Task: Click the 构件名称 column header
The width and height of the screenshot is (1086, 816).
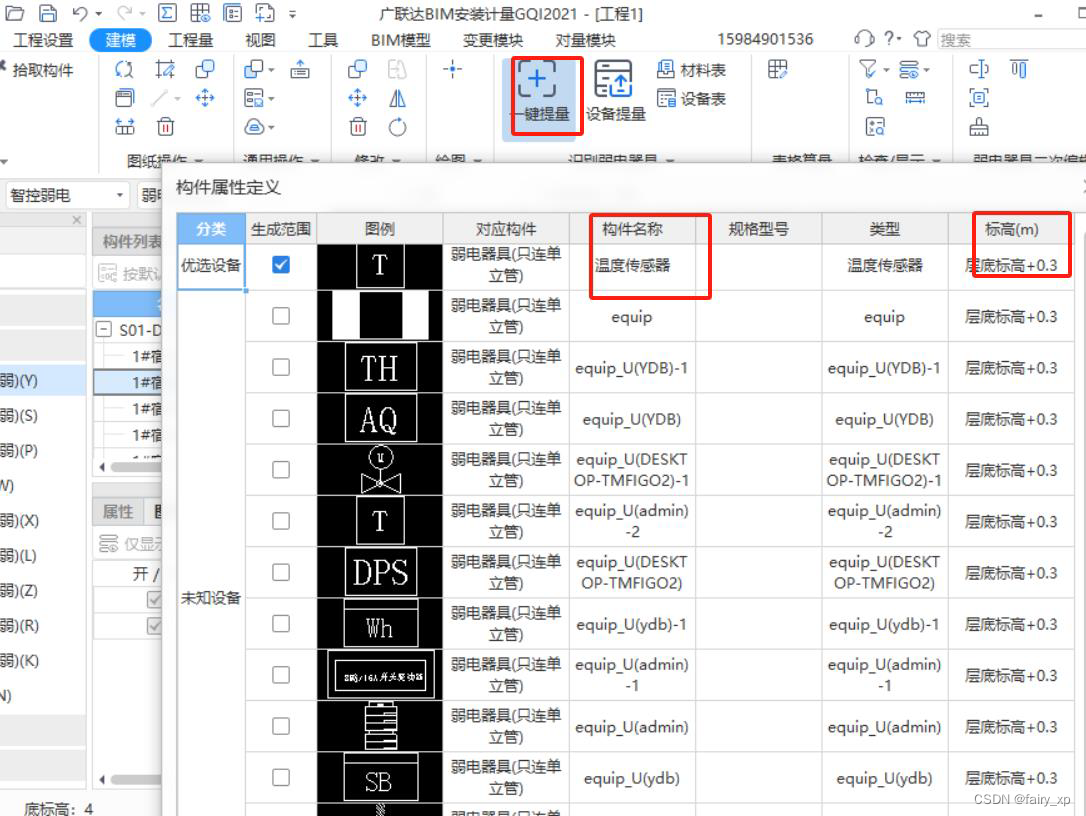Action: point(632,229)
